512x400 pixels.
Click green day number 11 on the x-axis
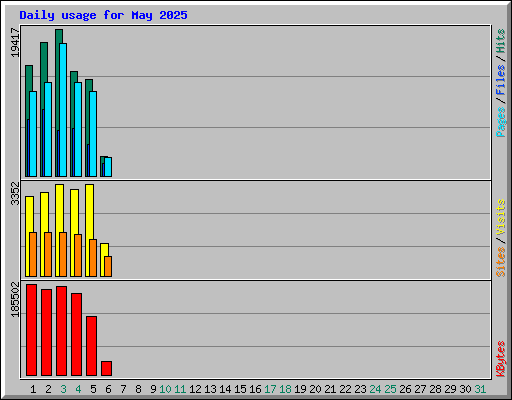click(x=180, y=389)
